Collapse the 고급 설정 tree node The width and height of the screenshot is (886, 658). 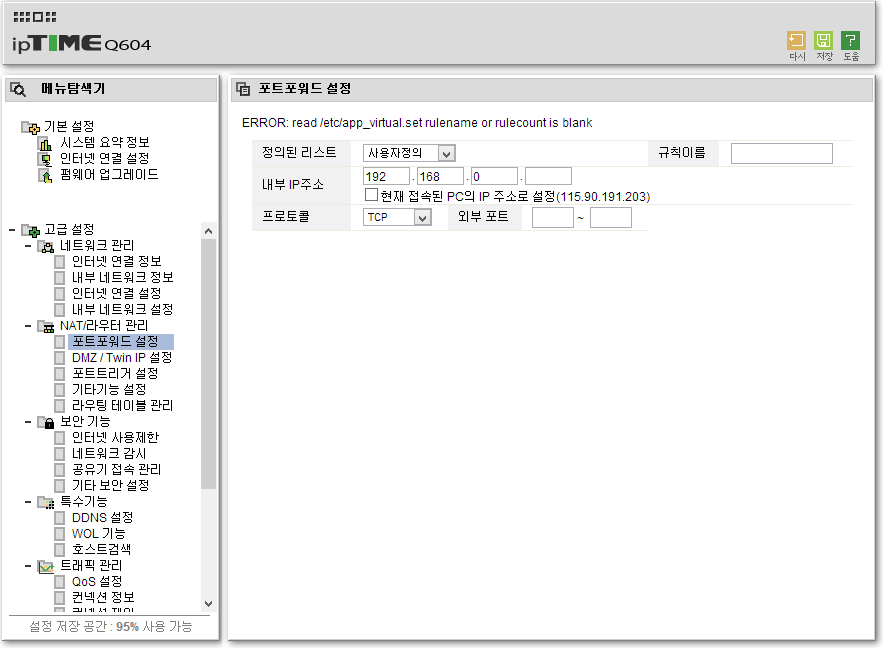pyautogui.click(x=12, y=230)
